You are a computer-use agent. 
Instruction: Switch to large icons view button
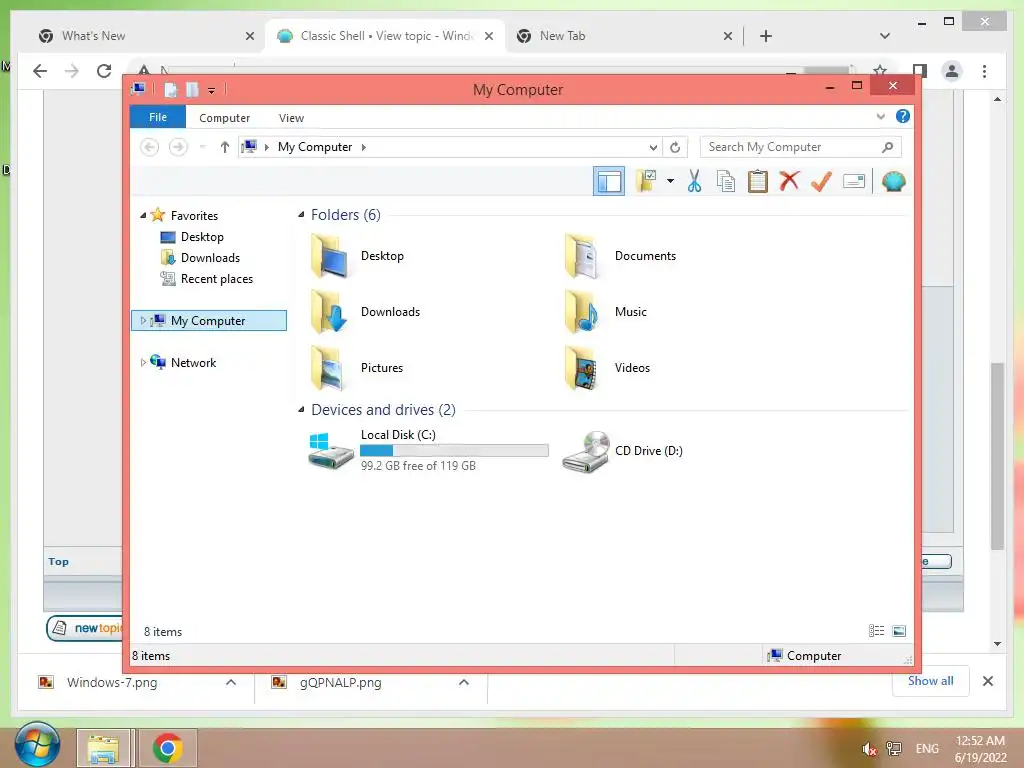point(899,630)
